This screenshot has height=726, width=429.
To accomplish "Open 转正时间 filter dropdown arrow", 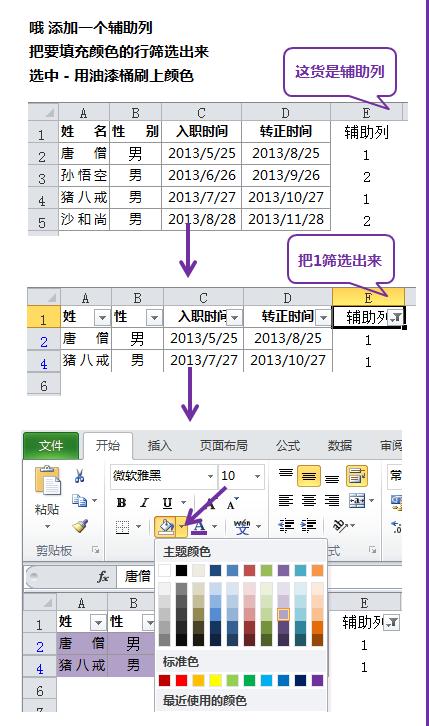I will pyautogui.click(x=323, y=318).
